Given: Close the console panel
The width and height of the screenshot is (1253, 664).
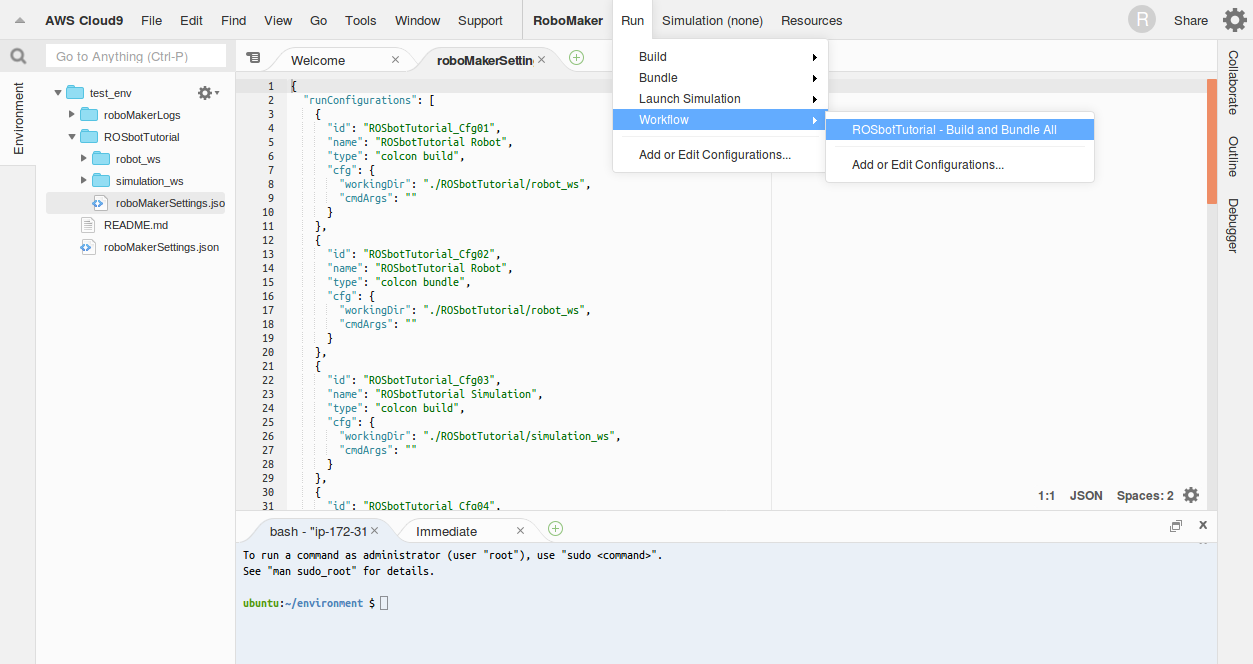Looking at the screenshot, I should click(x=1203, y=525).
